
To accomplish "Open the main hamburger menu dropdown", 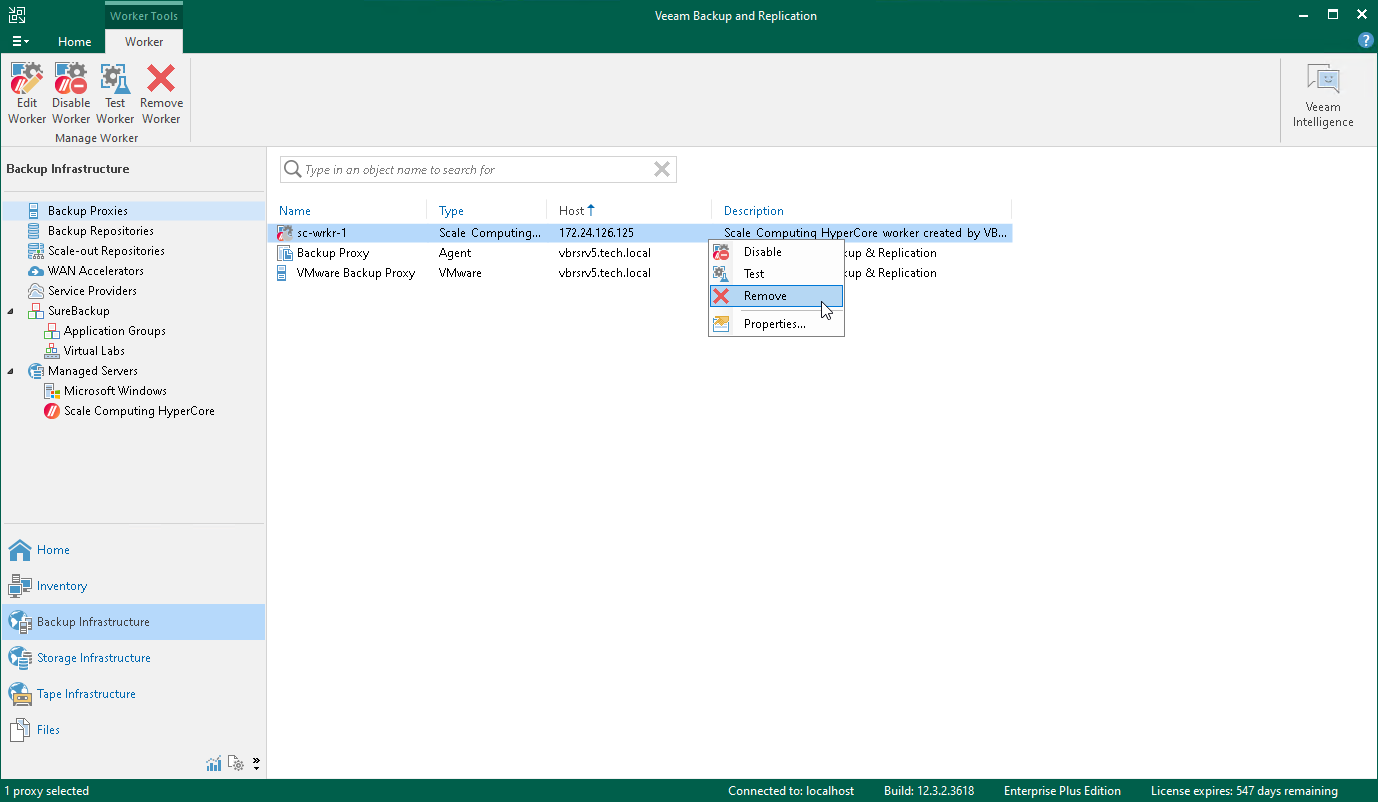I will (20, 41).
